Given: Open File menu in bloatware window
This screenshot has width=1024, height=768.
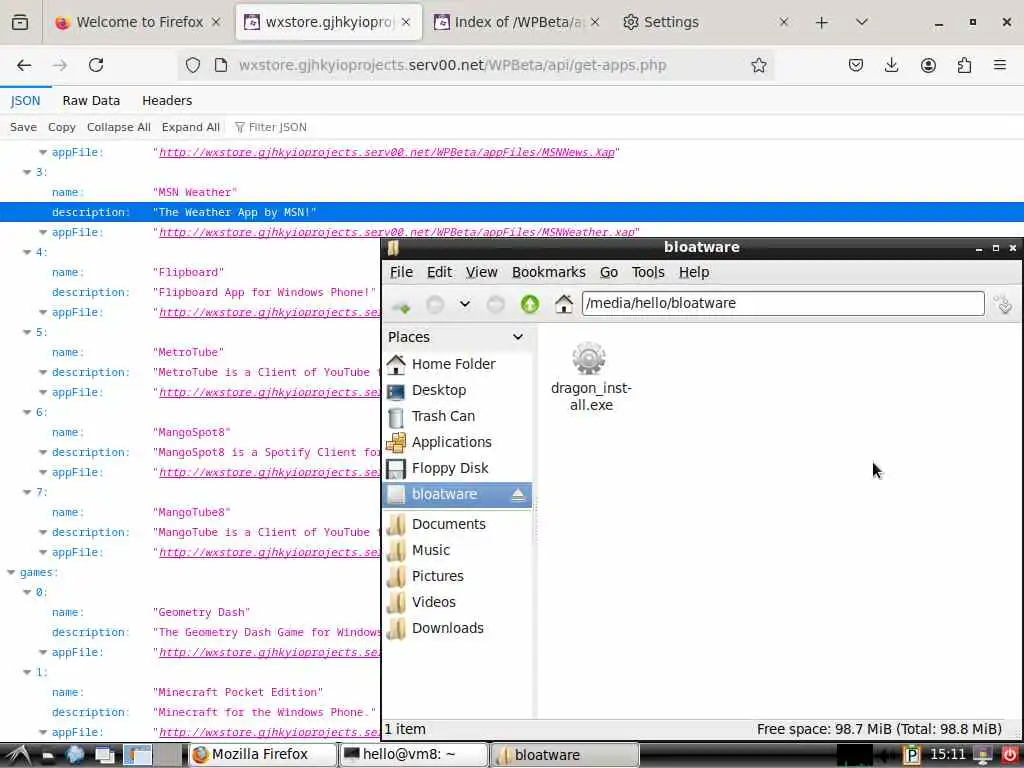Looking at the screenshot, I should [x=401, y=272].
